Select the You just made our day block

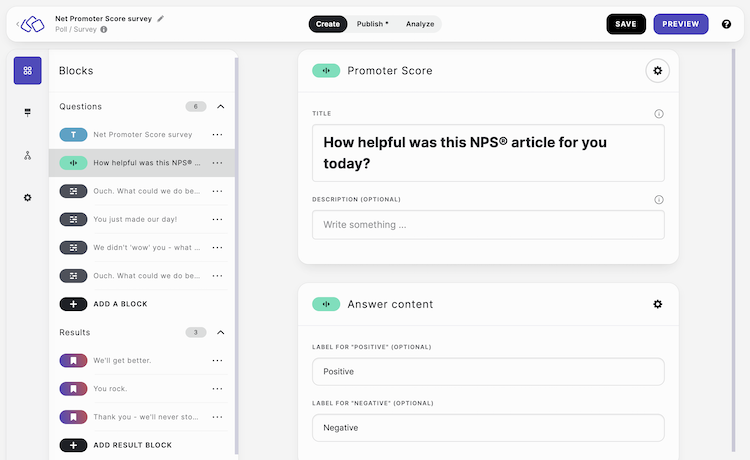click(x=142, y=219)
